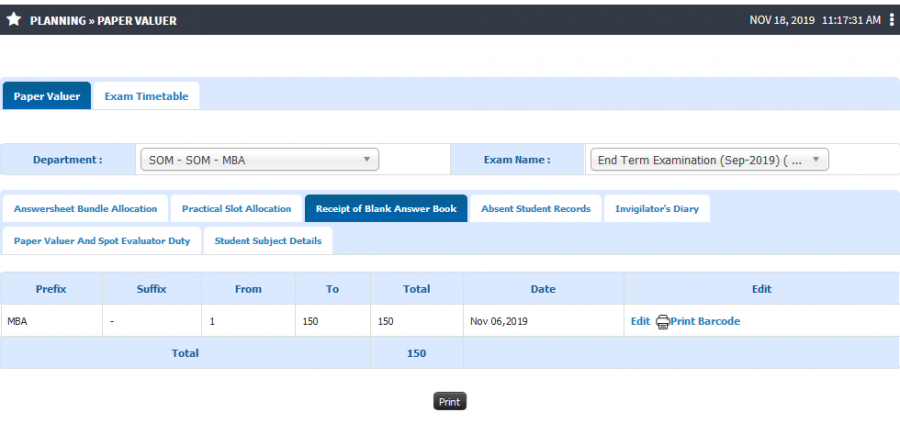900x423 pixels.
Task: Switch to the Paper Valuer tab
Action: (47, 96)
